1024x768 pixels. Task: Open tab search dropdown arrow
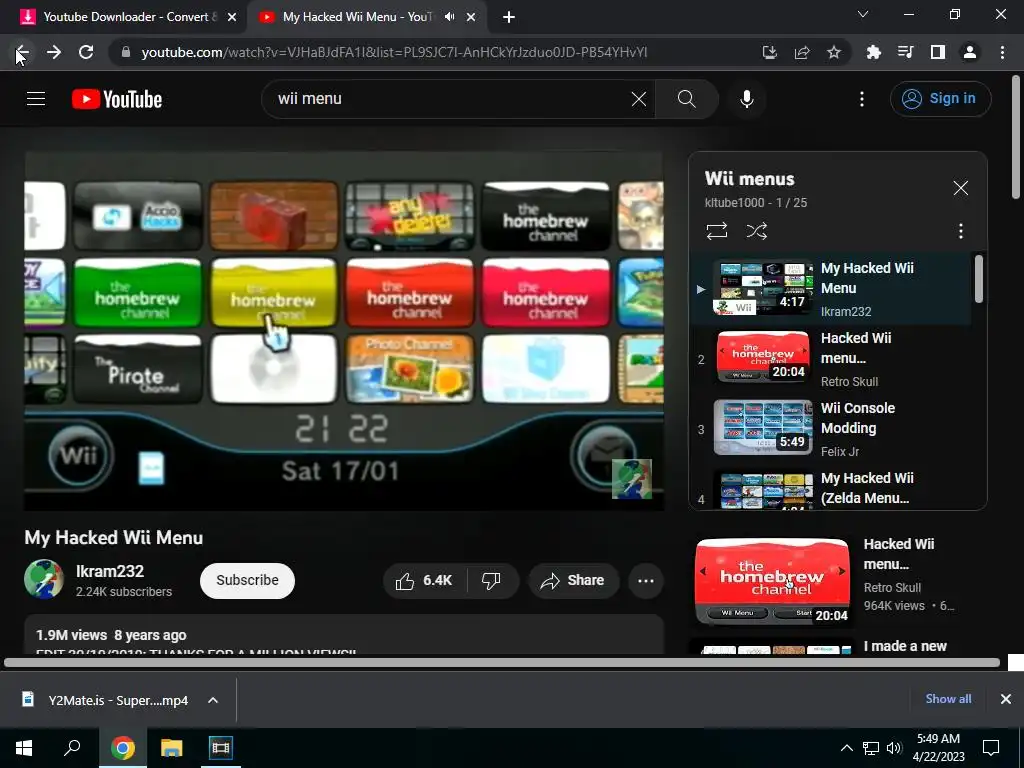(863, 14)
